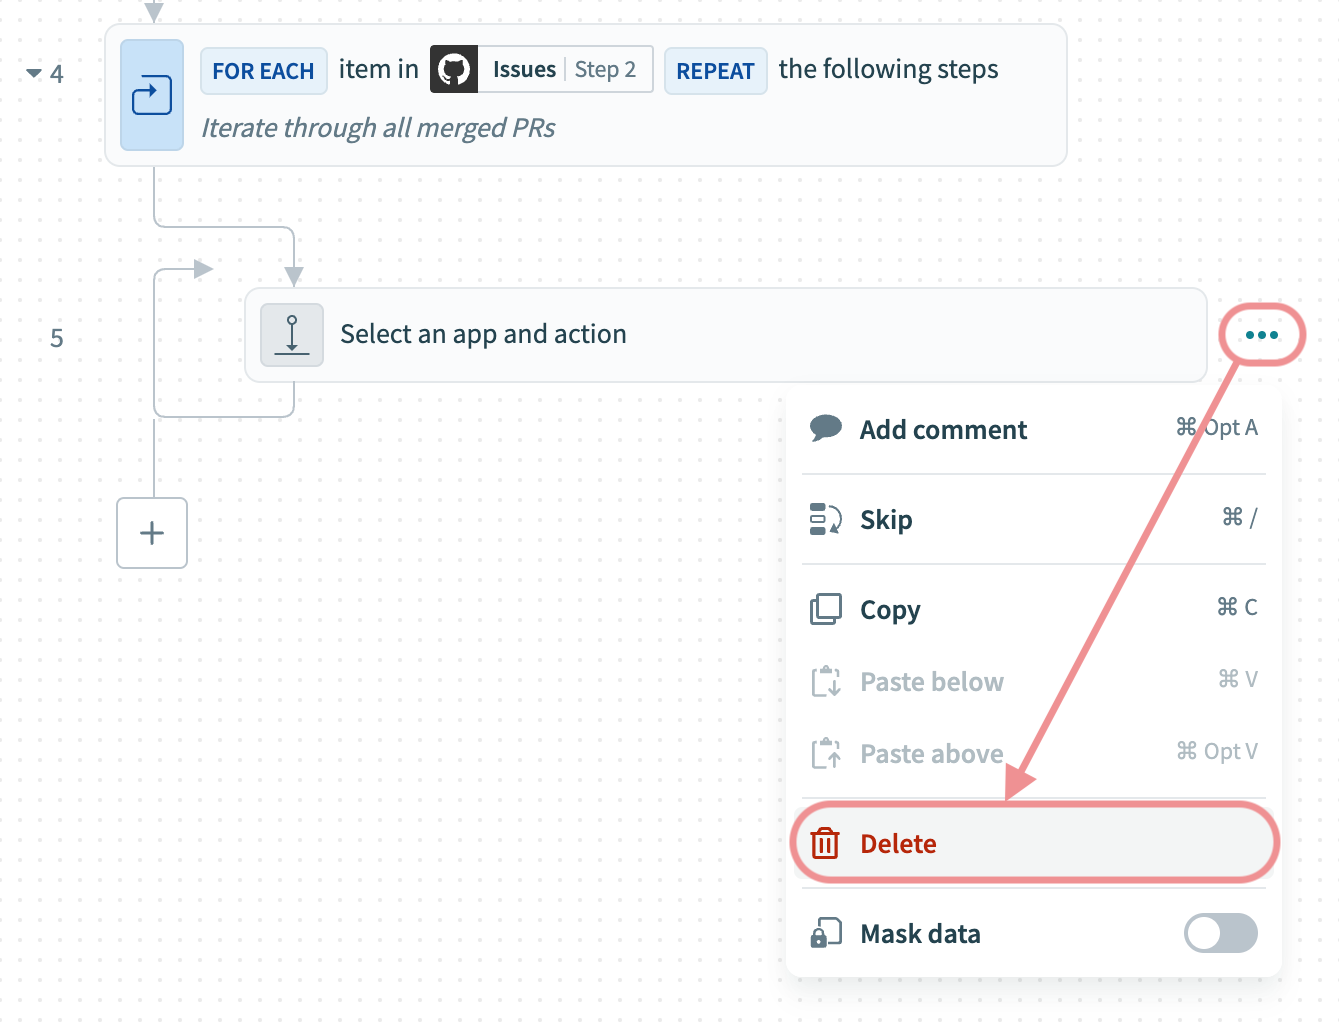
Task: Click the trash icon next to Delete
Action: click(825, 844)
